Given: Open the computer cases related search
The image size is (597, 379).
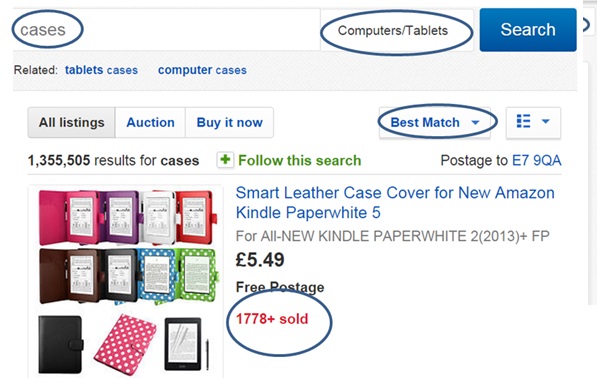Looking at the screenshot, I should point(202,70).
